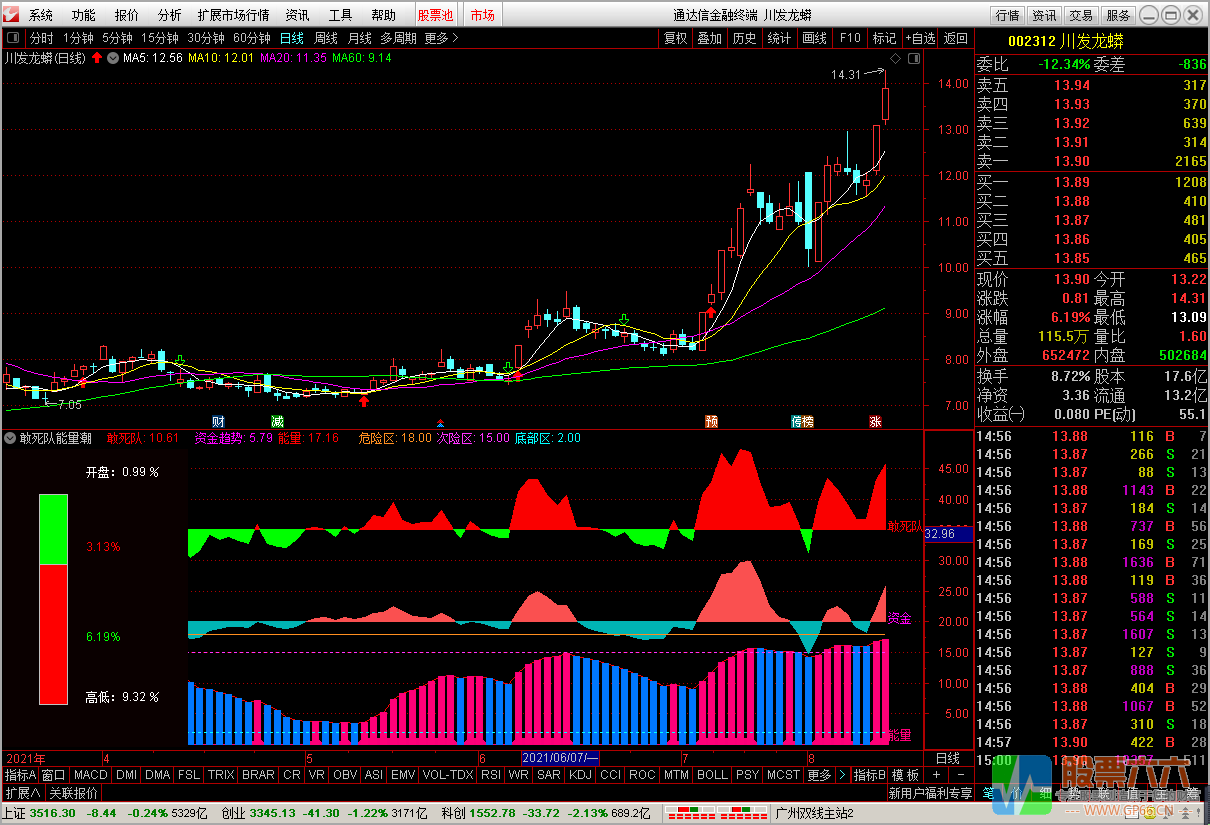1210x825 pixels.
Task: Open the MA indicator round dropdown icon
Action: tap(113, 58)
